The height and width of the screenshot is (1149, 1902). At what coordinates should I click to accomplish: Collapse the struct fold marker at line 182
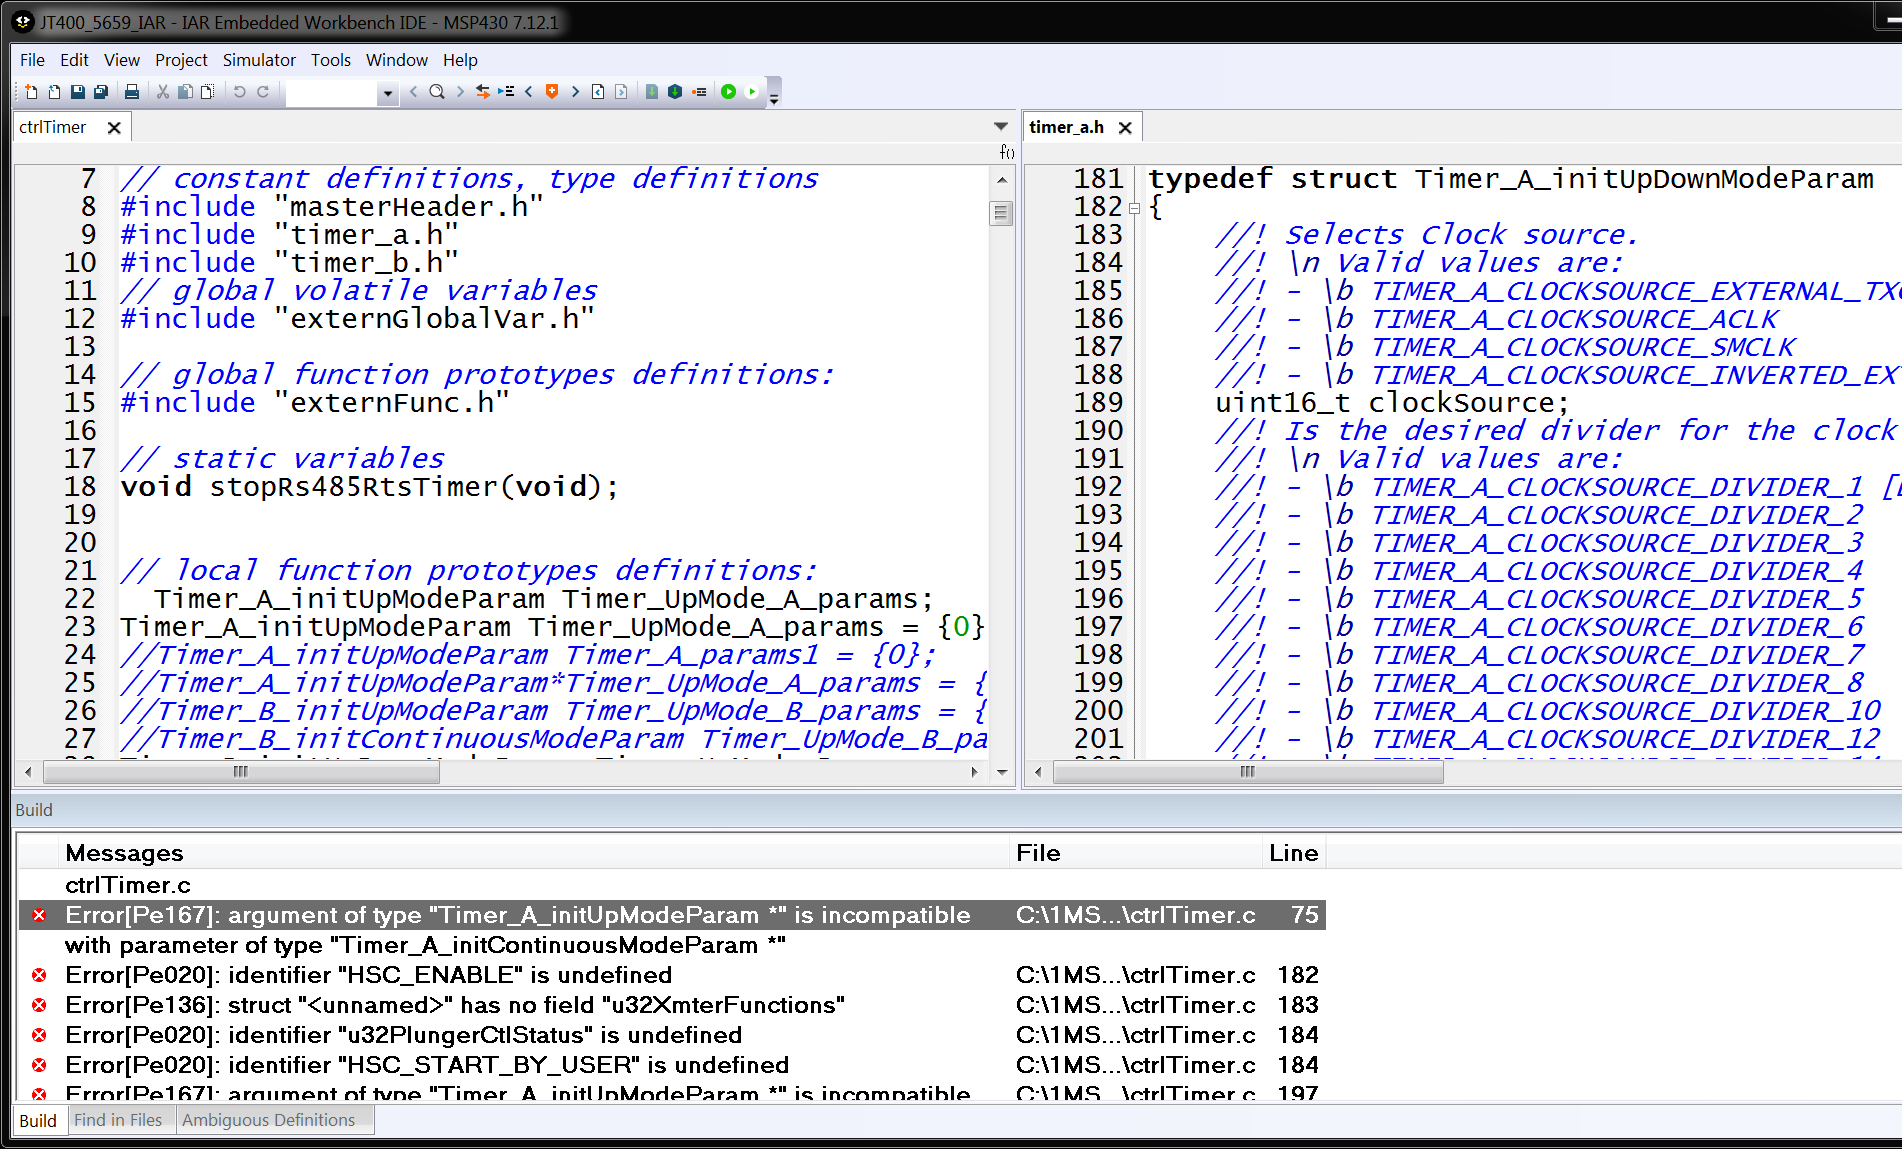pyautogui.click(x=1134, y=208)
